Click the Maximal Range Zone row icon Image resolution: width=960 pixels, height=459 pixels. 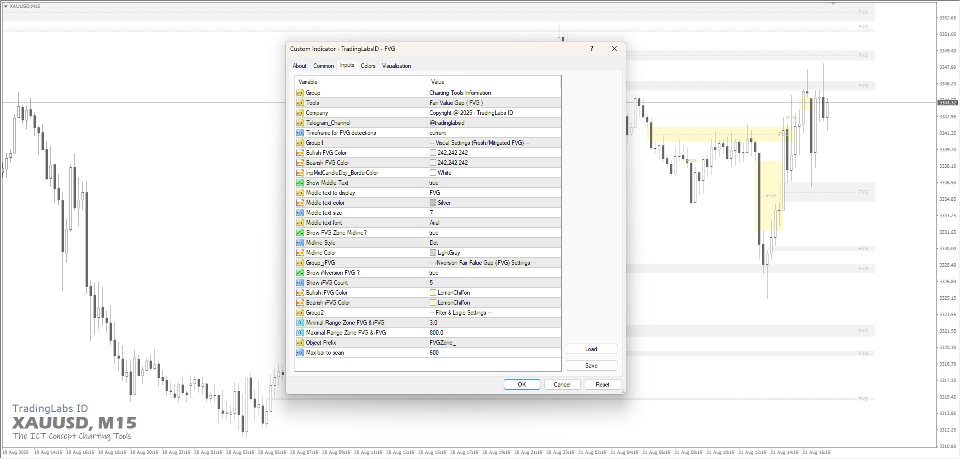coord(300,332)
